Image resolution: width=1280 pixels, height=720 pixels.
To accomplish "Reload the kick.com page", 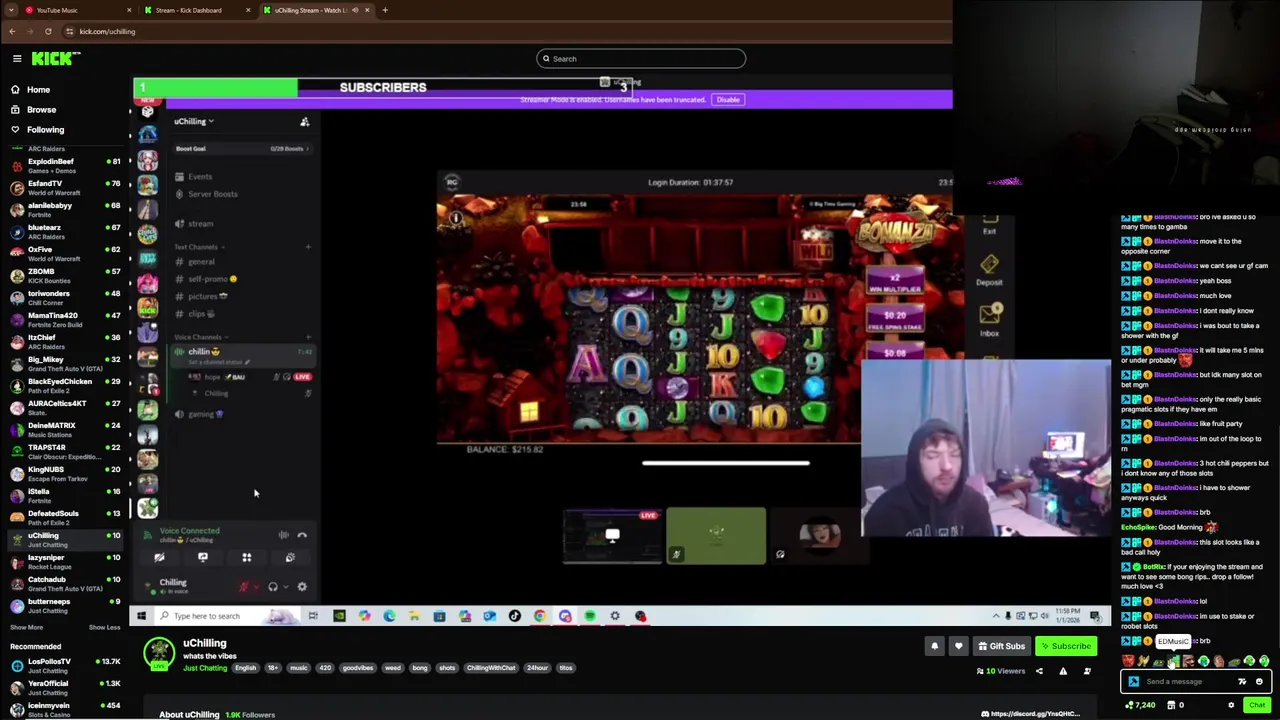I will (48, 31).
